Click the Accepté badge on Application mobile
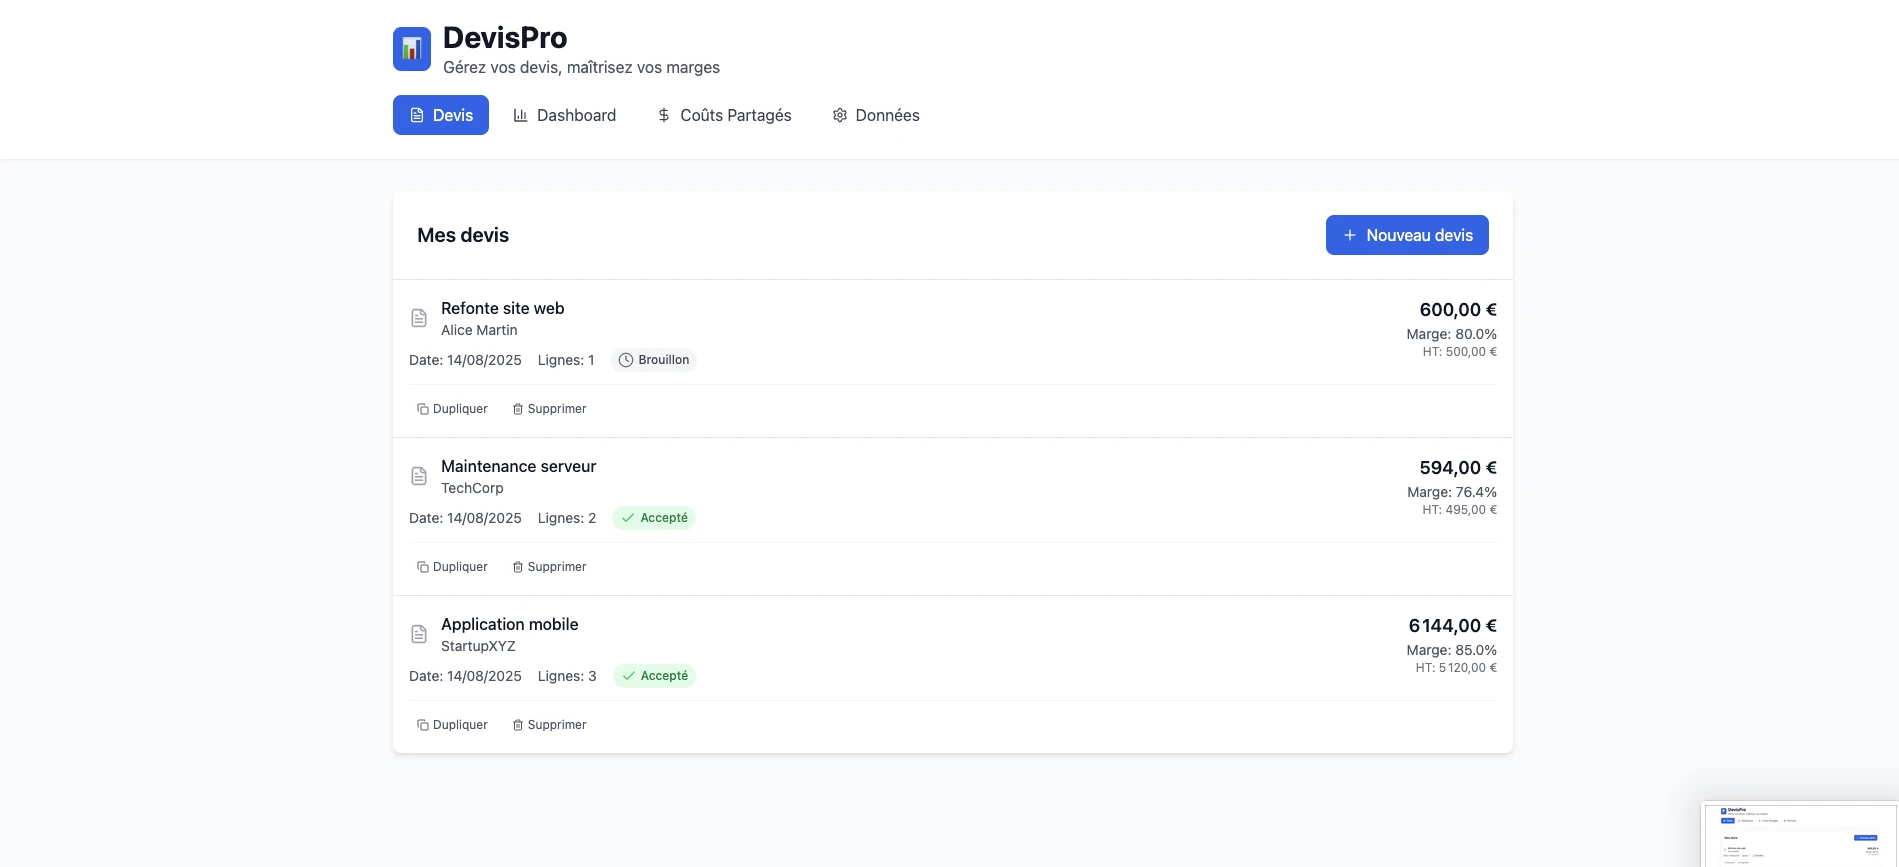1899x867 pixels. click(654, 676)
